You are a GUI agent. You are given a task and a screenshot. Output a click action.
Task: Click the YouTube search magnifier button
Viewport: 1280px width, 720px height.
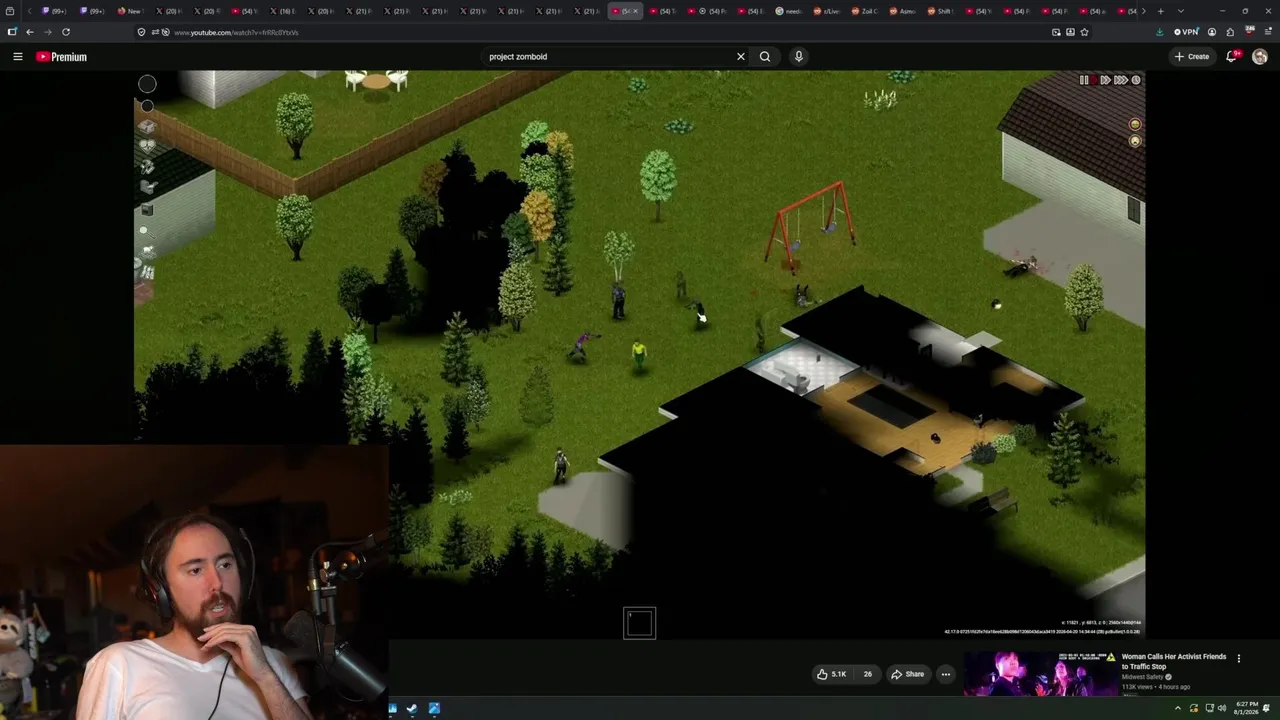click(765, 57)
